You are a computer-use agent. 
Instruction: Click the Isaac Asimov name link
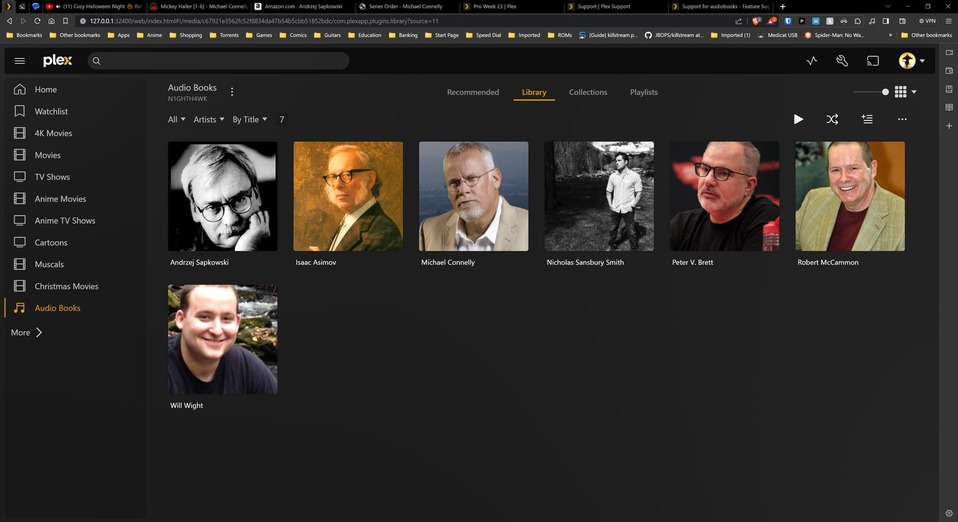click(316, 262)
